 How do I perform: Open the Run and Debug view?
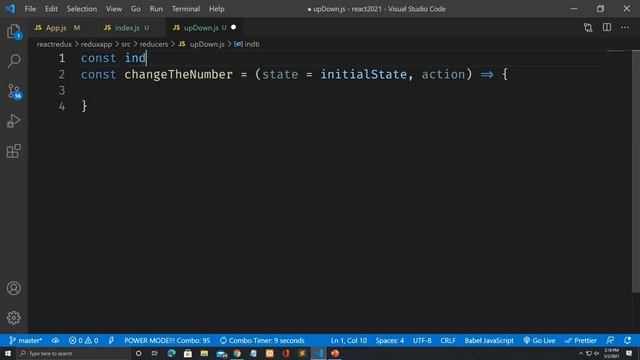point(14,121)
